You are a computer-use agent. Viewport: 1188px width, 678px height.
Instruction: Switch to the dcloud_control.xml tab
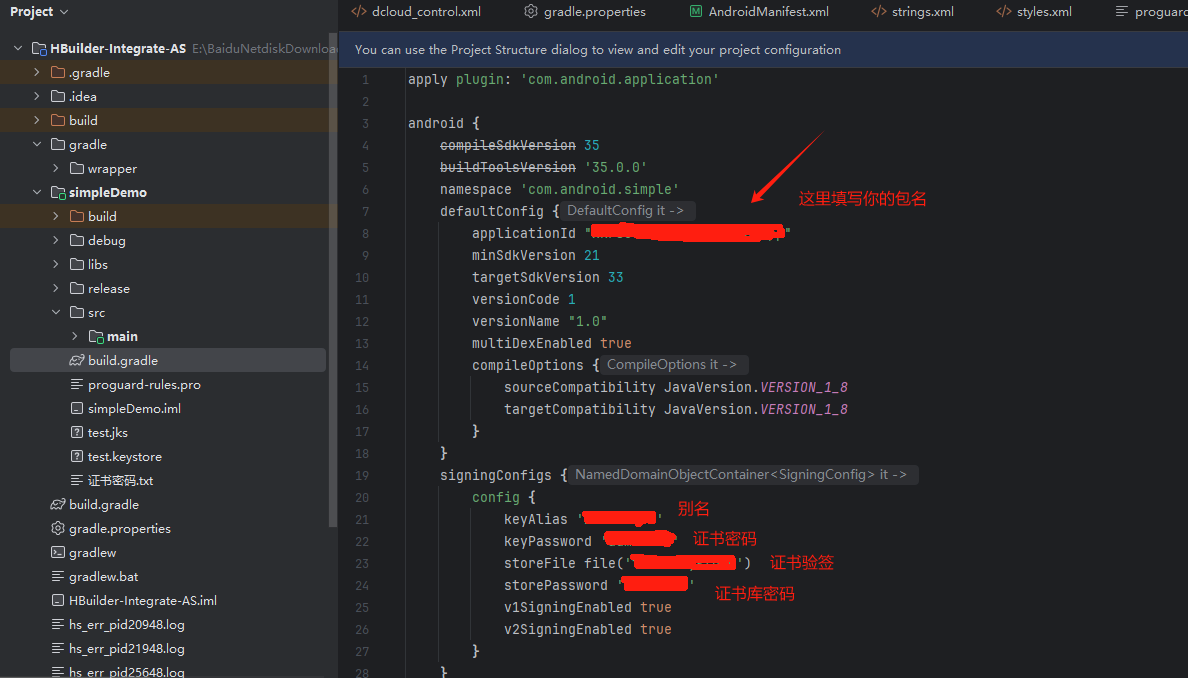[416, 12]
